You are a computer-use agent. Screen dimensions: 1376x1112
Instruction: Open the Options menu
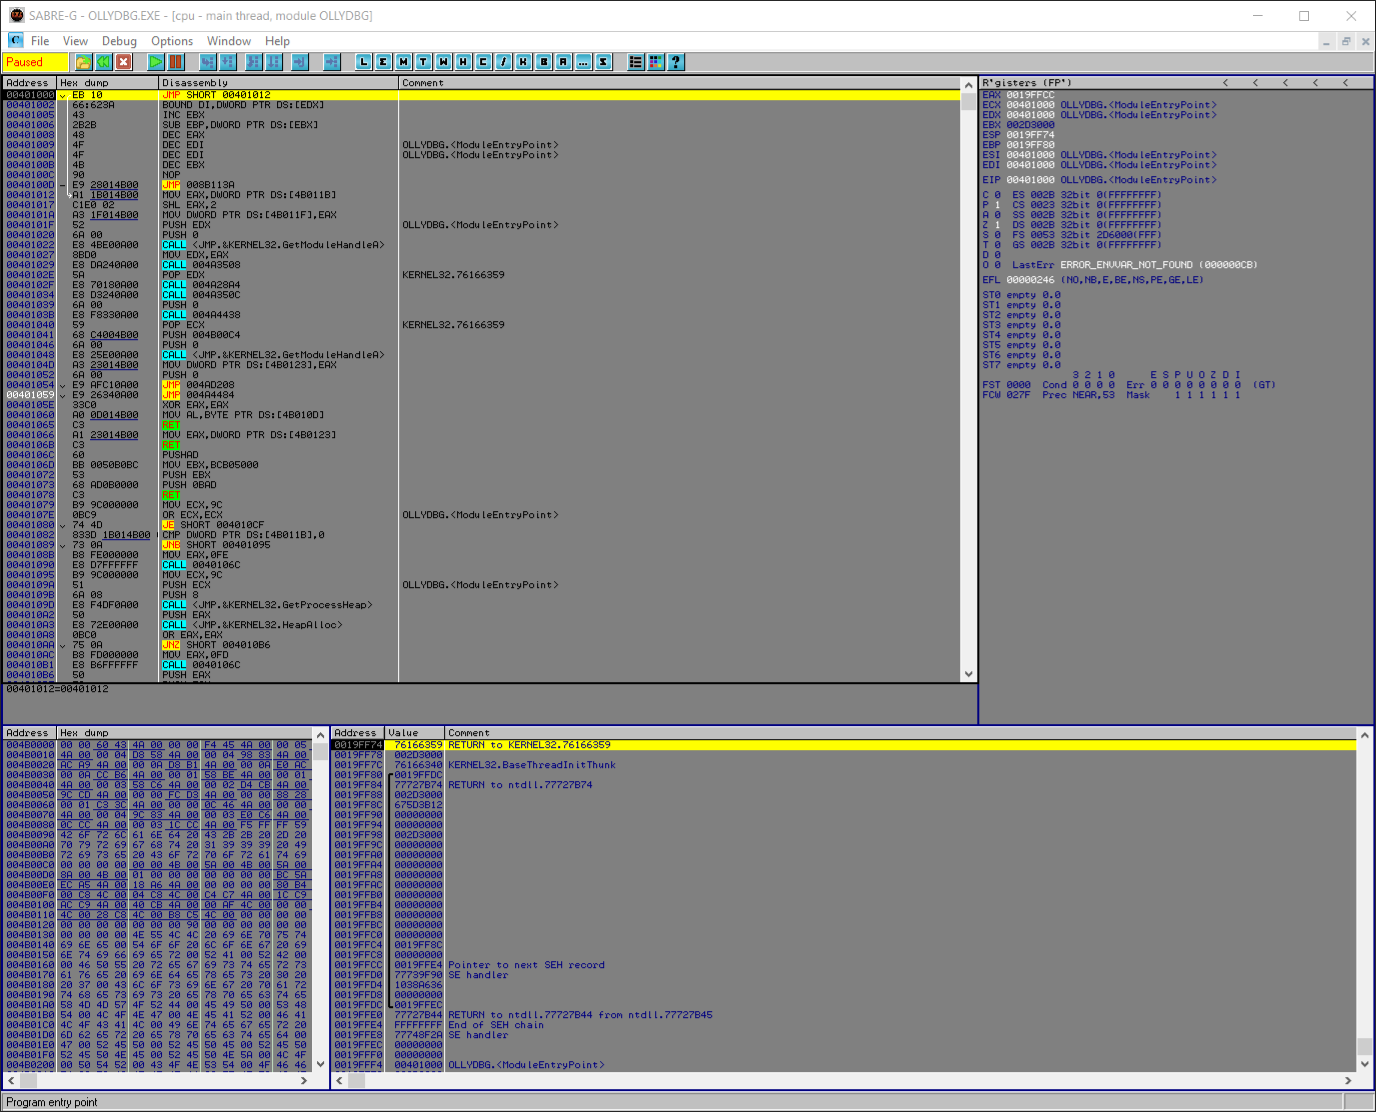pos(172,41)
